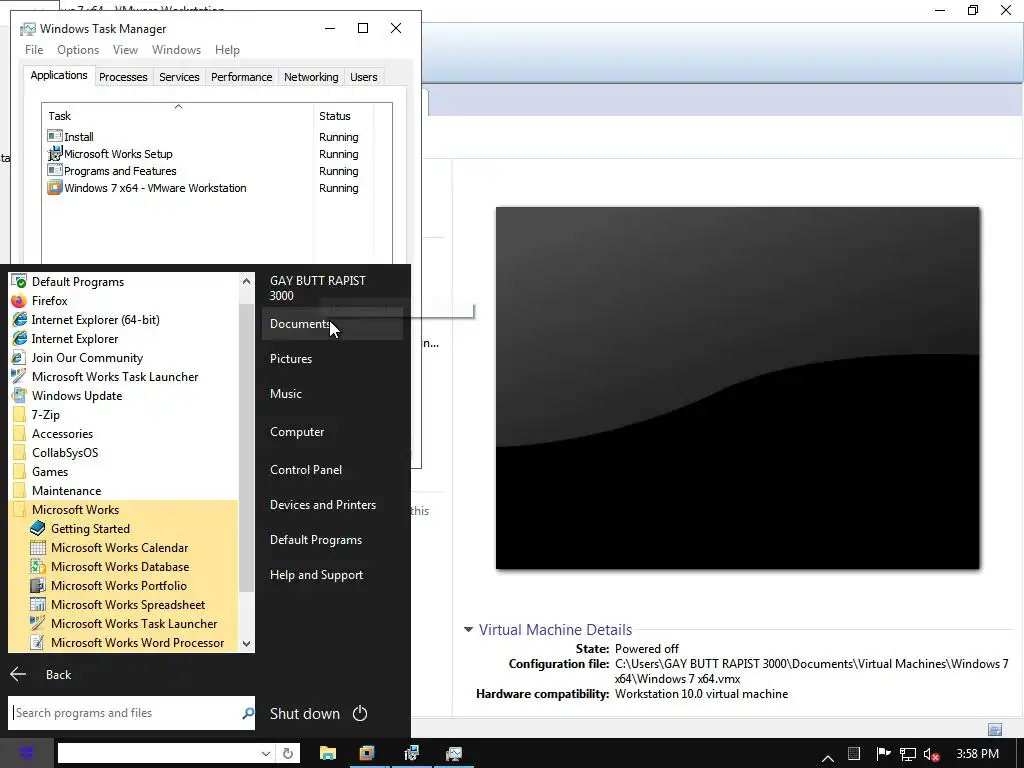Expand the Maintenance folder
Image resolution: width=1024 pixels, height=768 pixels.
tap(66, 490)
